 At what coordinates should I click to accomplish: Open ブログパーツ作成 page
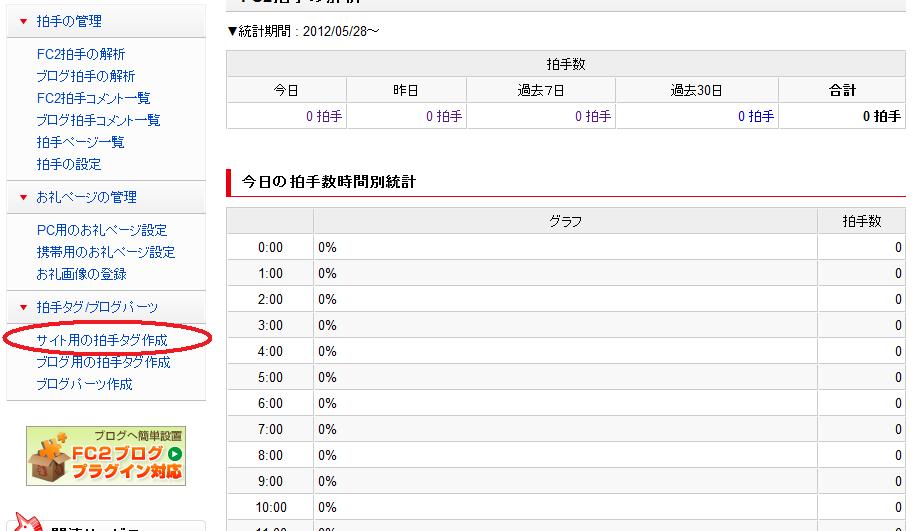(x=84, y=384)
